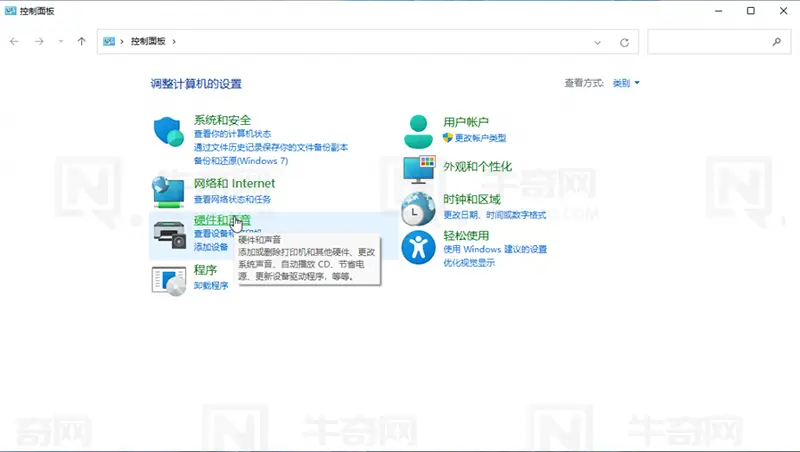Click 查看你的计算机状态 link

(232, 134)
